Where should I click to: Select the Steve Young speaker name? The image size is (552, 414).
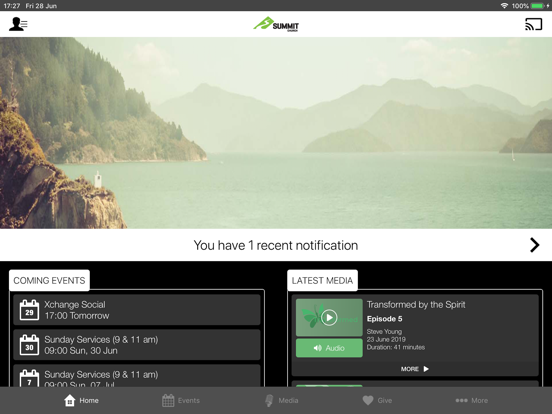(384, 332)
